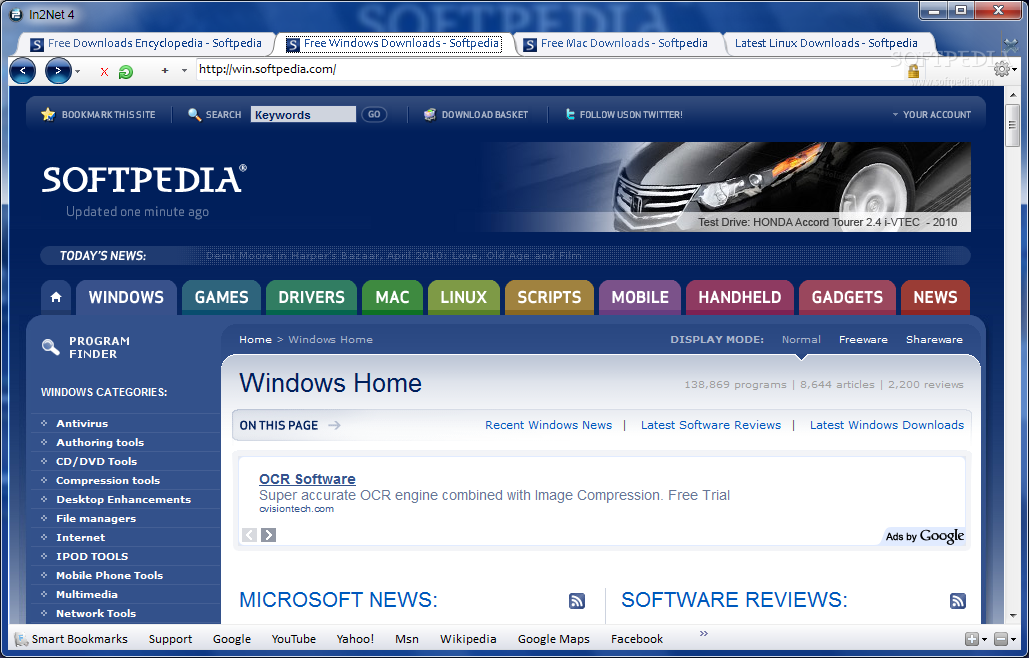The height and width of the screenshot is (658, 1029).
Task: Click the Home breadcrumb link
Action: click(x=255, y=339)
